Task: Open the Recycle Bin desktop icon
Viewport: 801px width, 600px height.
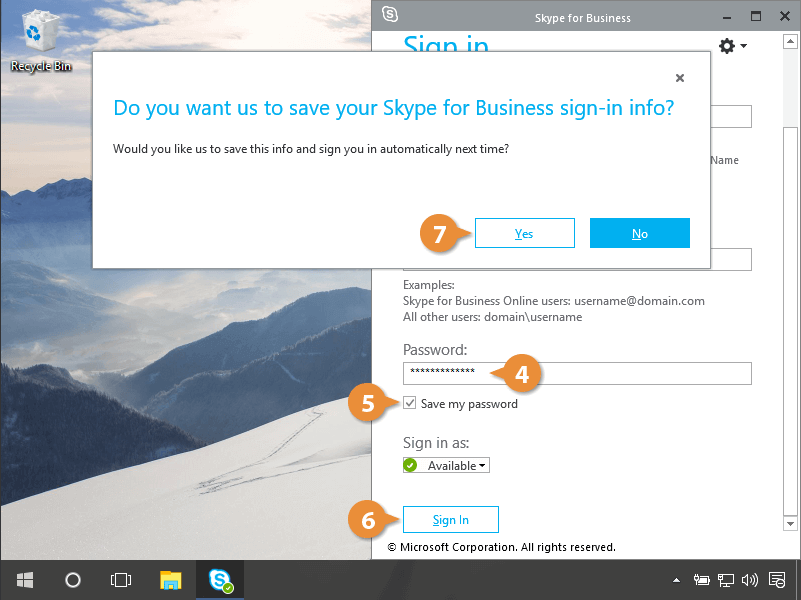Action: click(x=33, y=45)
